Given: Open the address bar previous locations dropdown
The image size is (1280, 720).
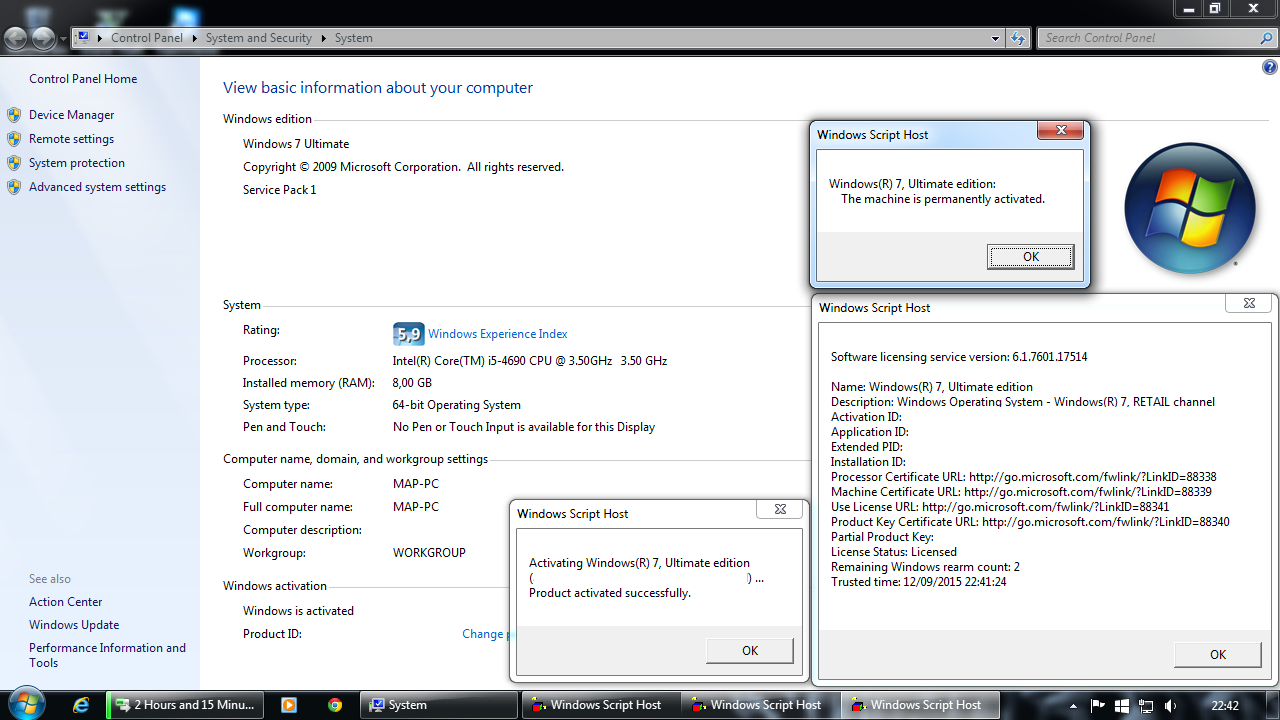Looking at the screenshot, I should pyautogui.click(x=995, y=38).
